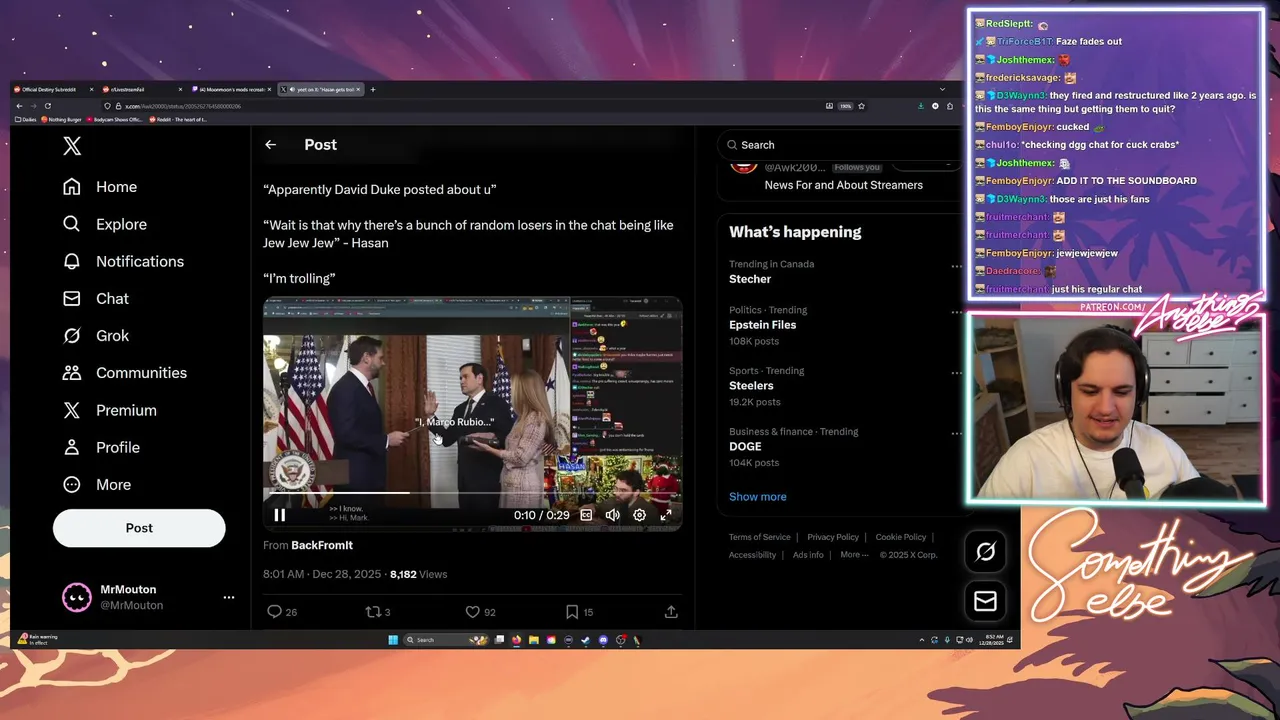Click Show more under trends
The height and width of the screenshot is (720, 1280).
click(758, 497)
